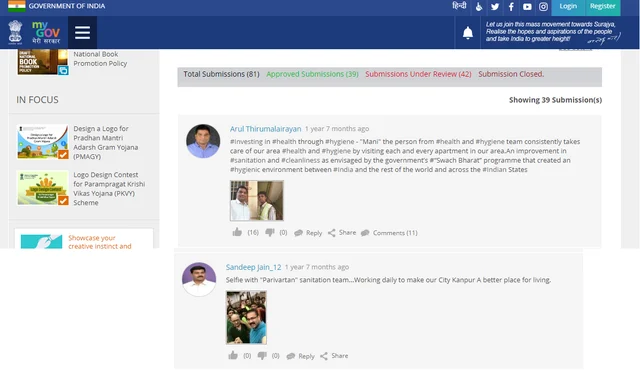The height and width of the screenshot is (376, 640).
Task: Select Total Submissions (81) tab
Action: 221,74
